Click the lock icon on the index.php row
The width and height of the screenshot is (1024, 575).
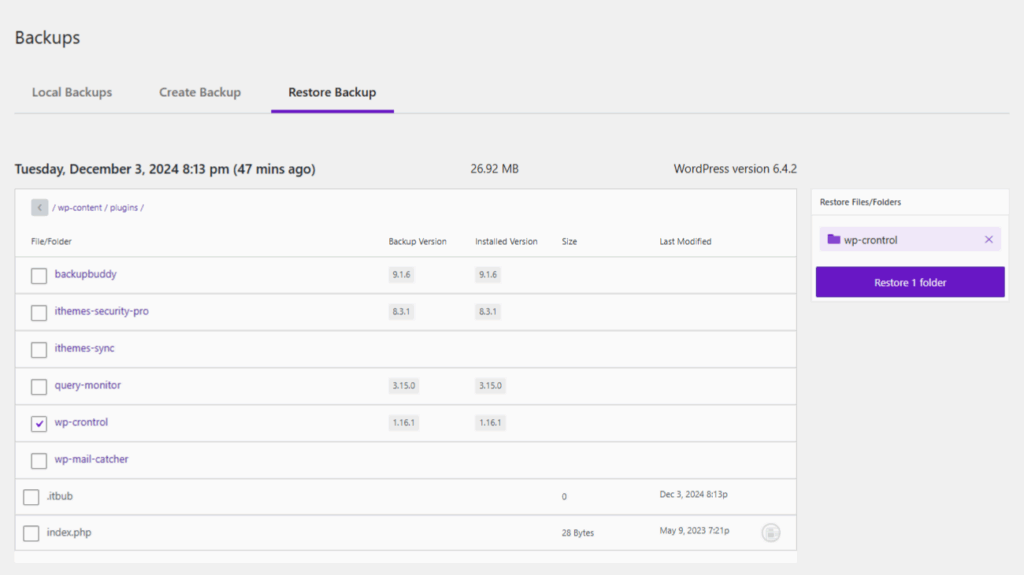(x=770, y=533)
